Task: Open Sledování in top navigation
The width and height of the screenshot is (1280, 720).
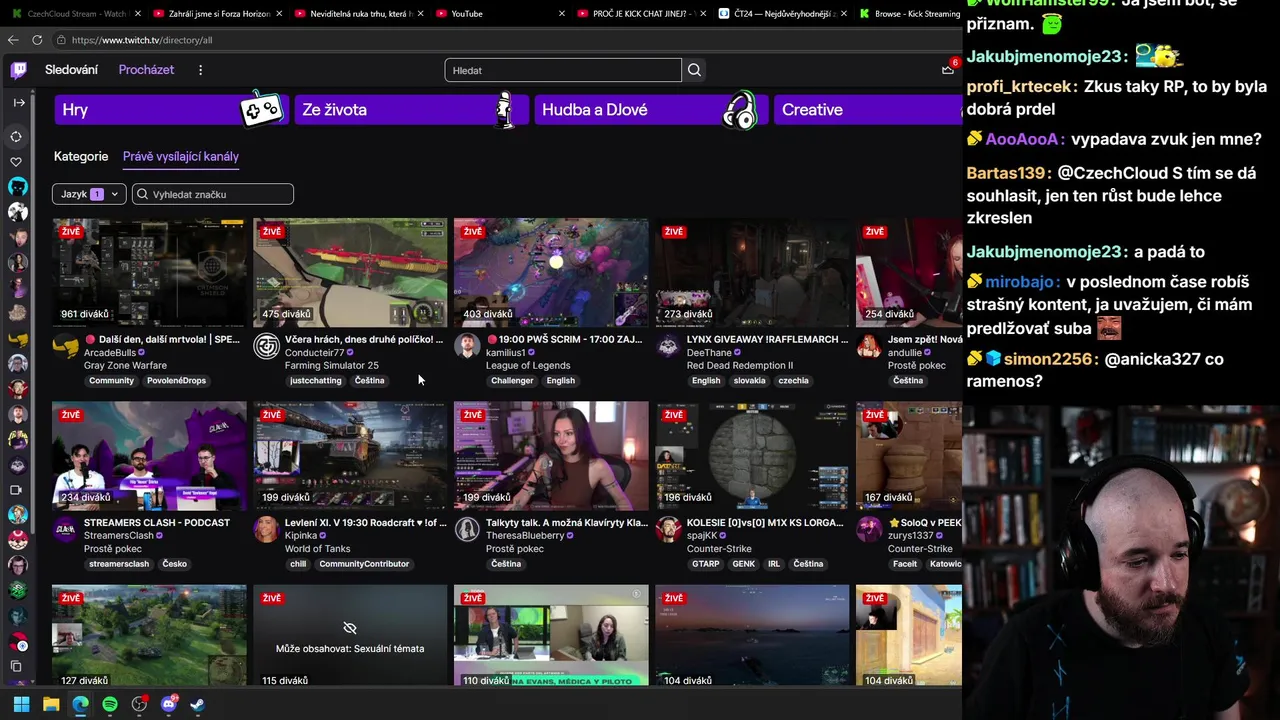Action: (x=71, y=70)
